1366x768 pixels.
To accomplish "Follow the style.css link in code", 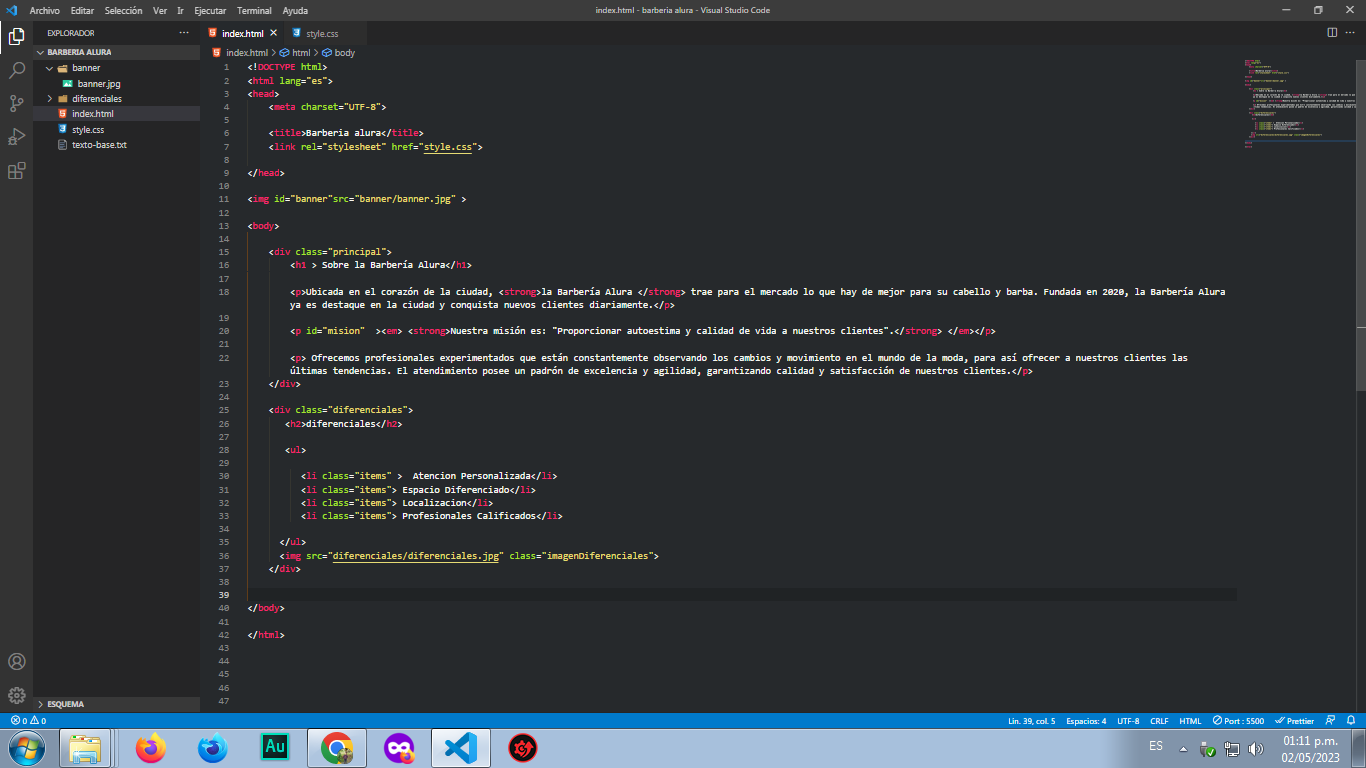I will (448, 146).
